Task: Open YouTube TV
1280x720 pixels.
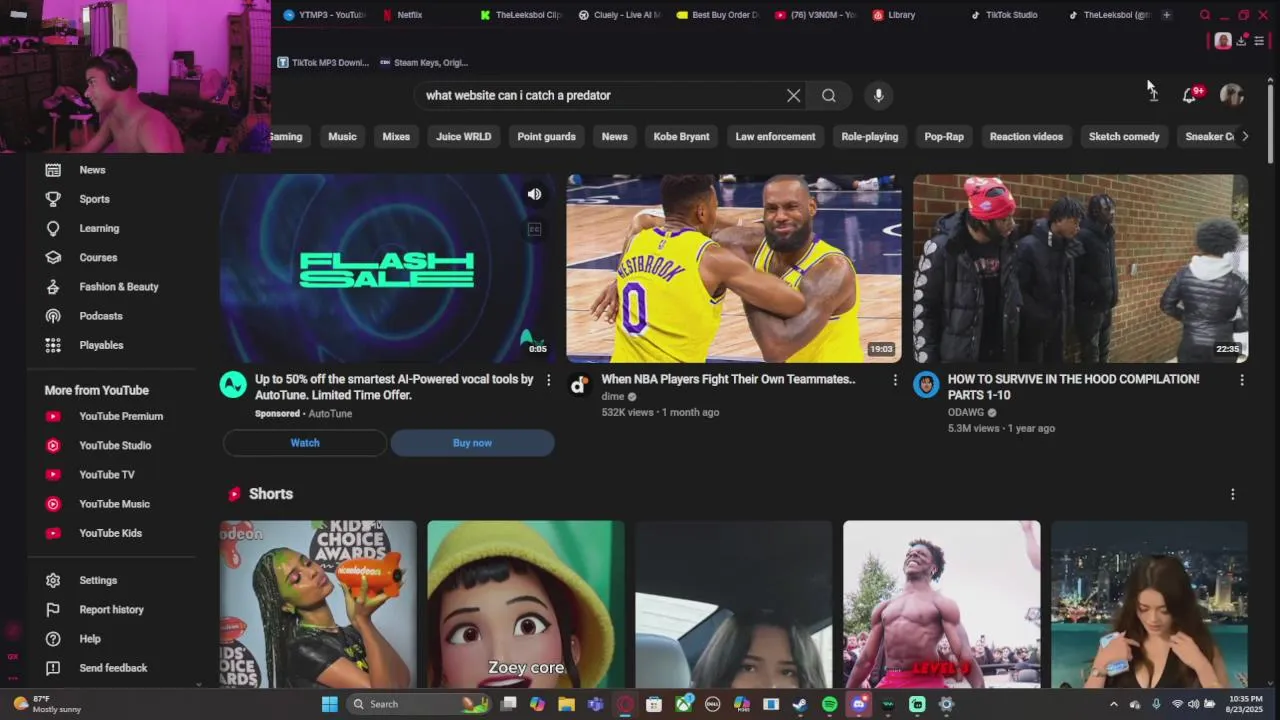Action: tap(107, 475)
